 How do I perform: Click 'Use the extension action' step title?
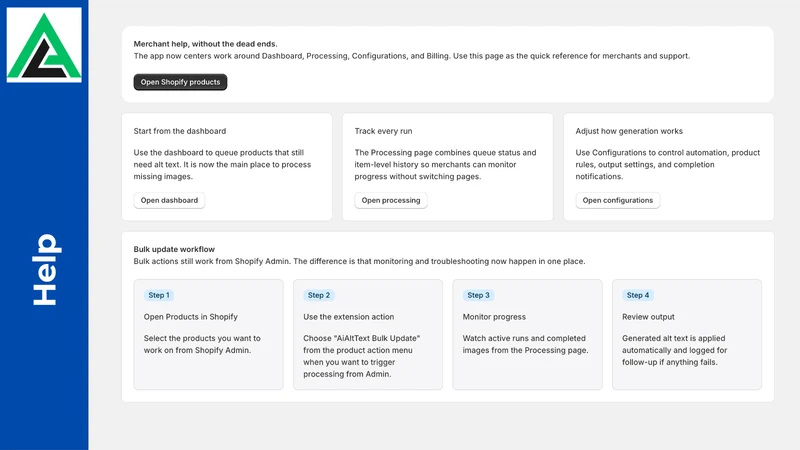(x=348, y=317)
